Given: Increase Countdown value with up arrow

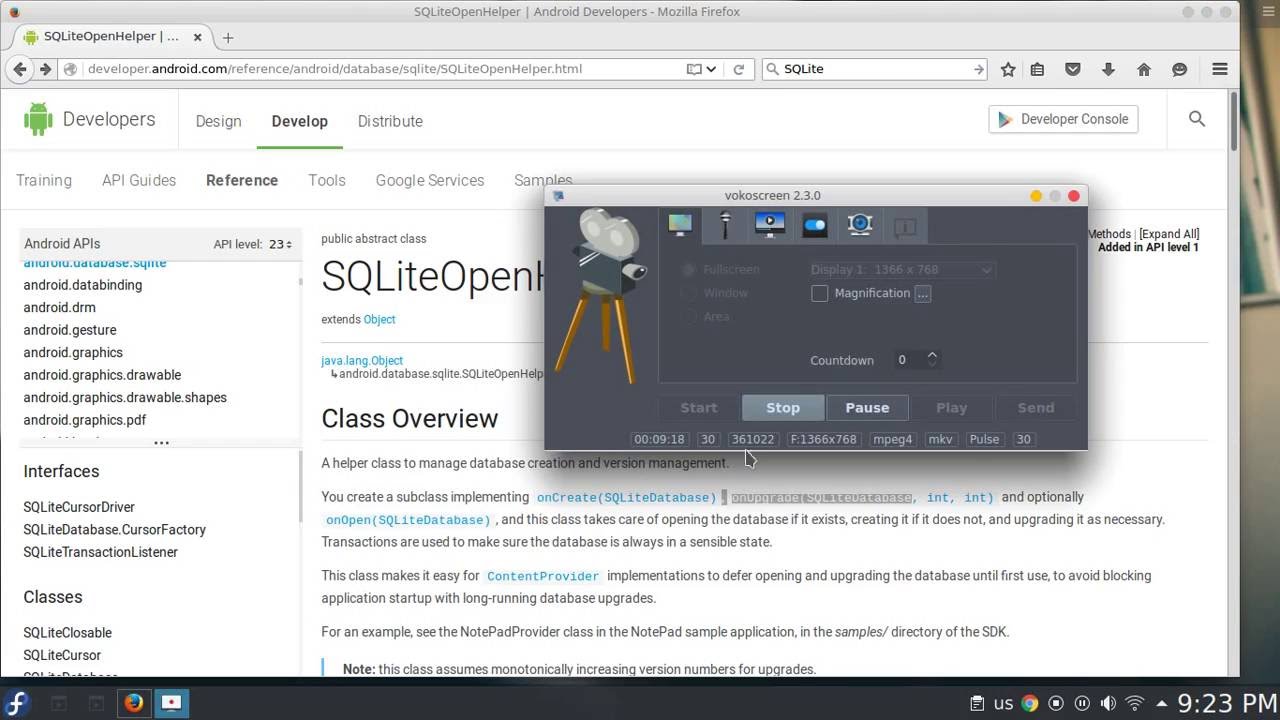Looking at the screenshot, I should 932,354.
